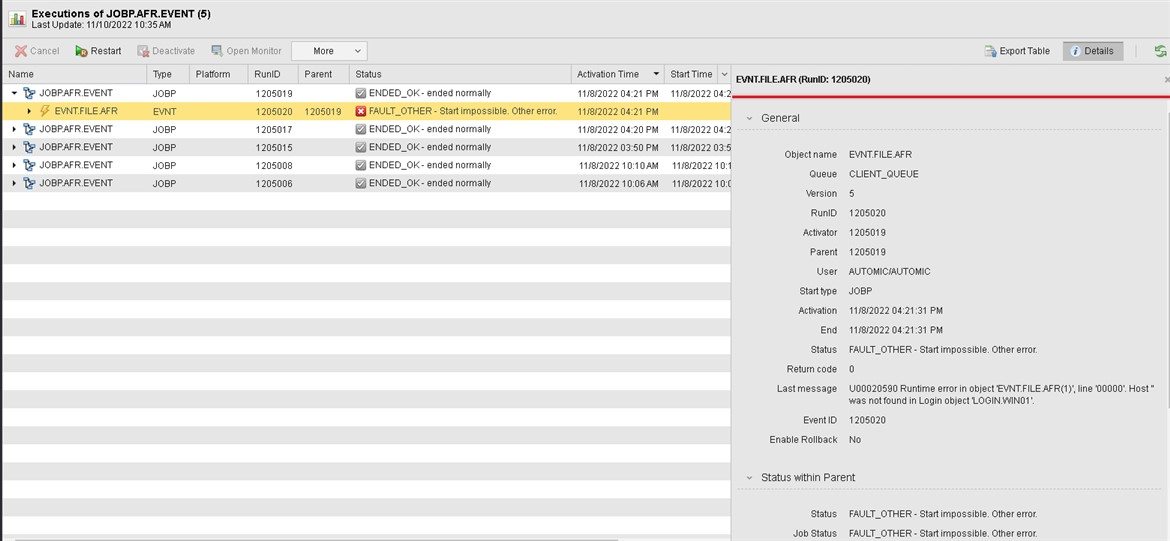Open the column chooser arrow after Start Time
This screenshot has height=541, width=1170.
click(724, 74)
